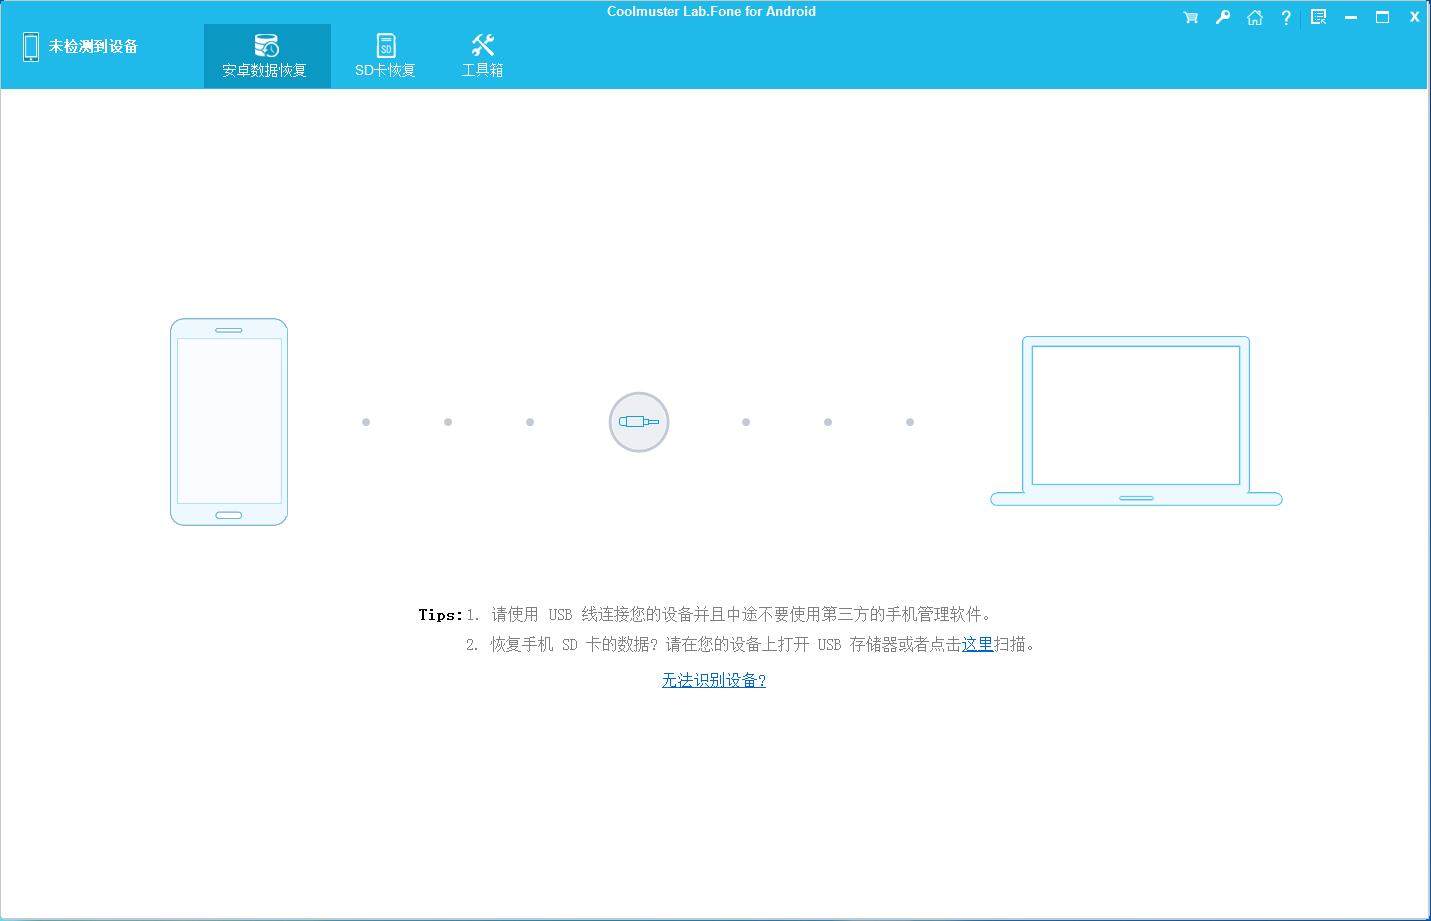The height and width of the screenshot is (921, 1431).
Task: Maximize the Coolmuster window
Action: [x=1383, y=17]
